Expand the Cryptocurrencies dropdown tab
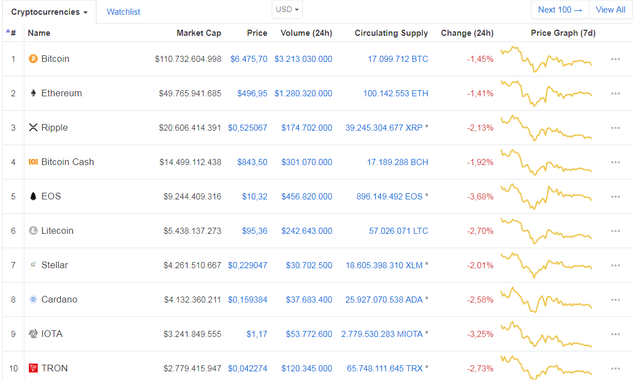This screenshot has height=380, width=640. pos(49,12)
